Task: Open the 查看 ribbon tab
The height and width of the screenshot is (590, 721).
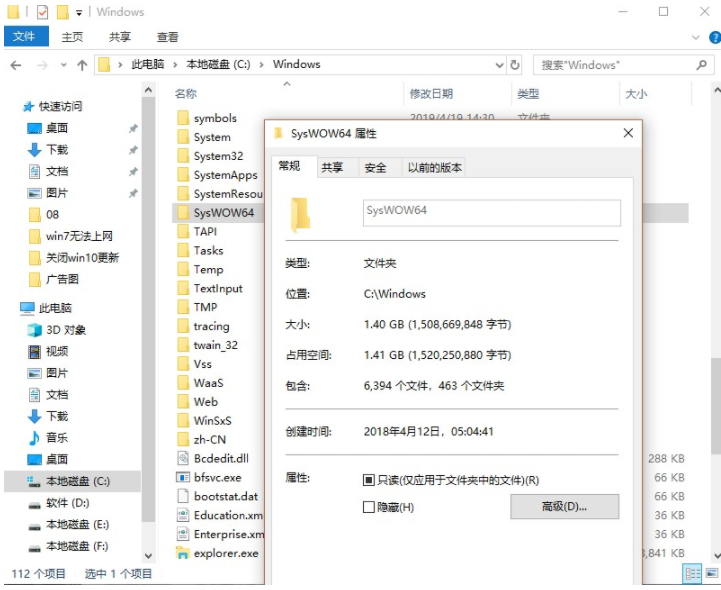Action: click(167, 37)
